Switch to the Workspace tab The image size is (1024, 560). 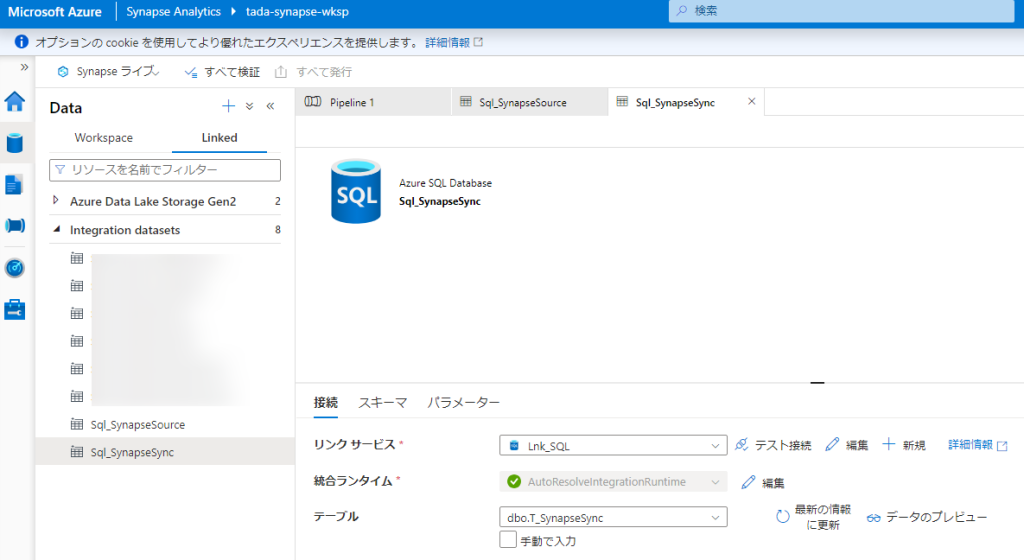click(x=103, y=138)
